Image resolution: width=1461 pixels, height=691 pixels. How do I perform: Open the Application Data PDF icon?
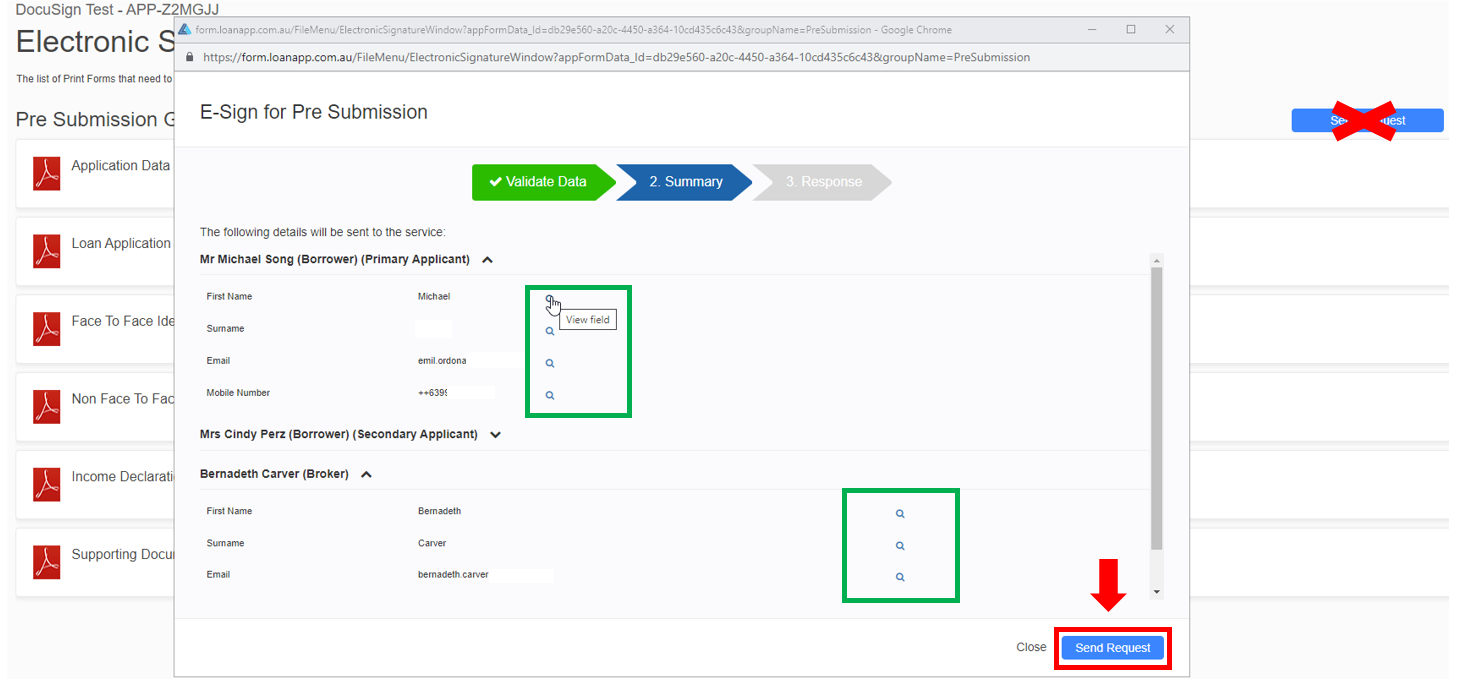tap(47, 173)
